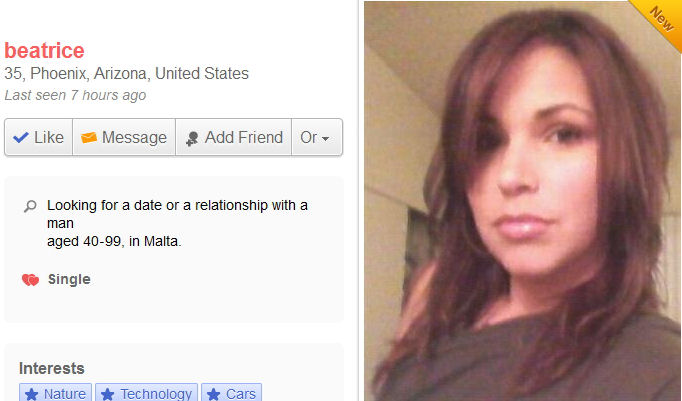Click the star icon on Nature tag
The image size is (682, 401).
click(31, 394)
